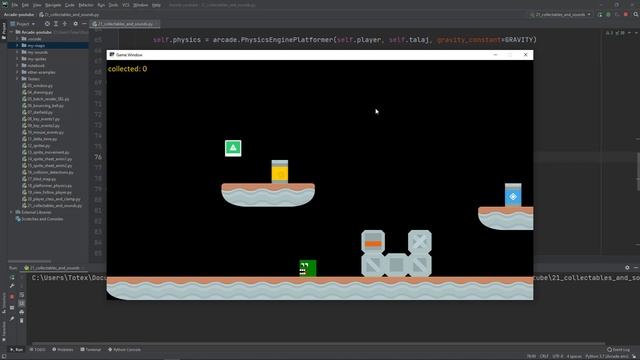
Task: Select 21_collectables_and_sounds.py in project tree
Action: pyautogui.click(x=52, y=206)
